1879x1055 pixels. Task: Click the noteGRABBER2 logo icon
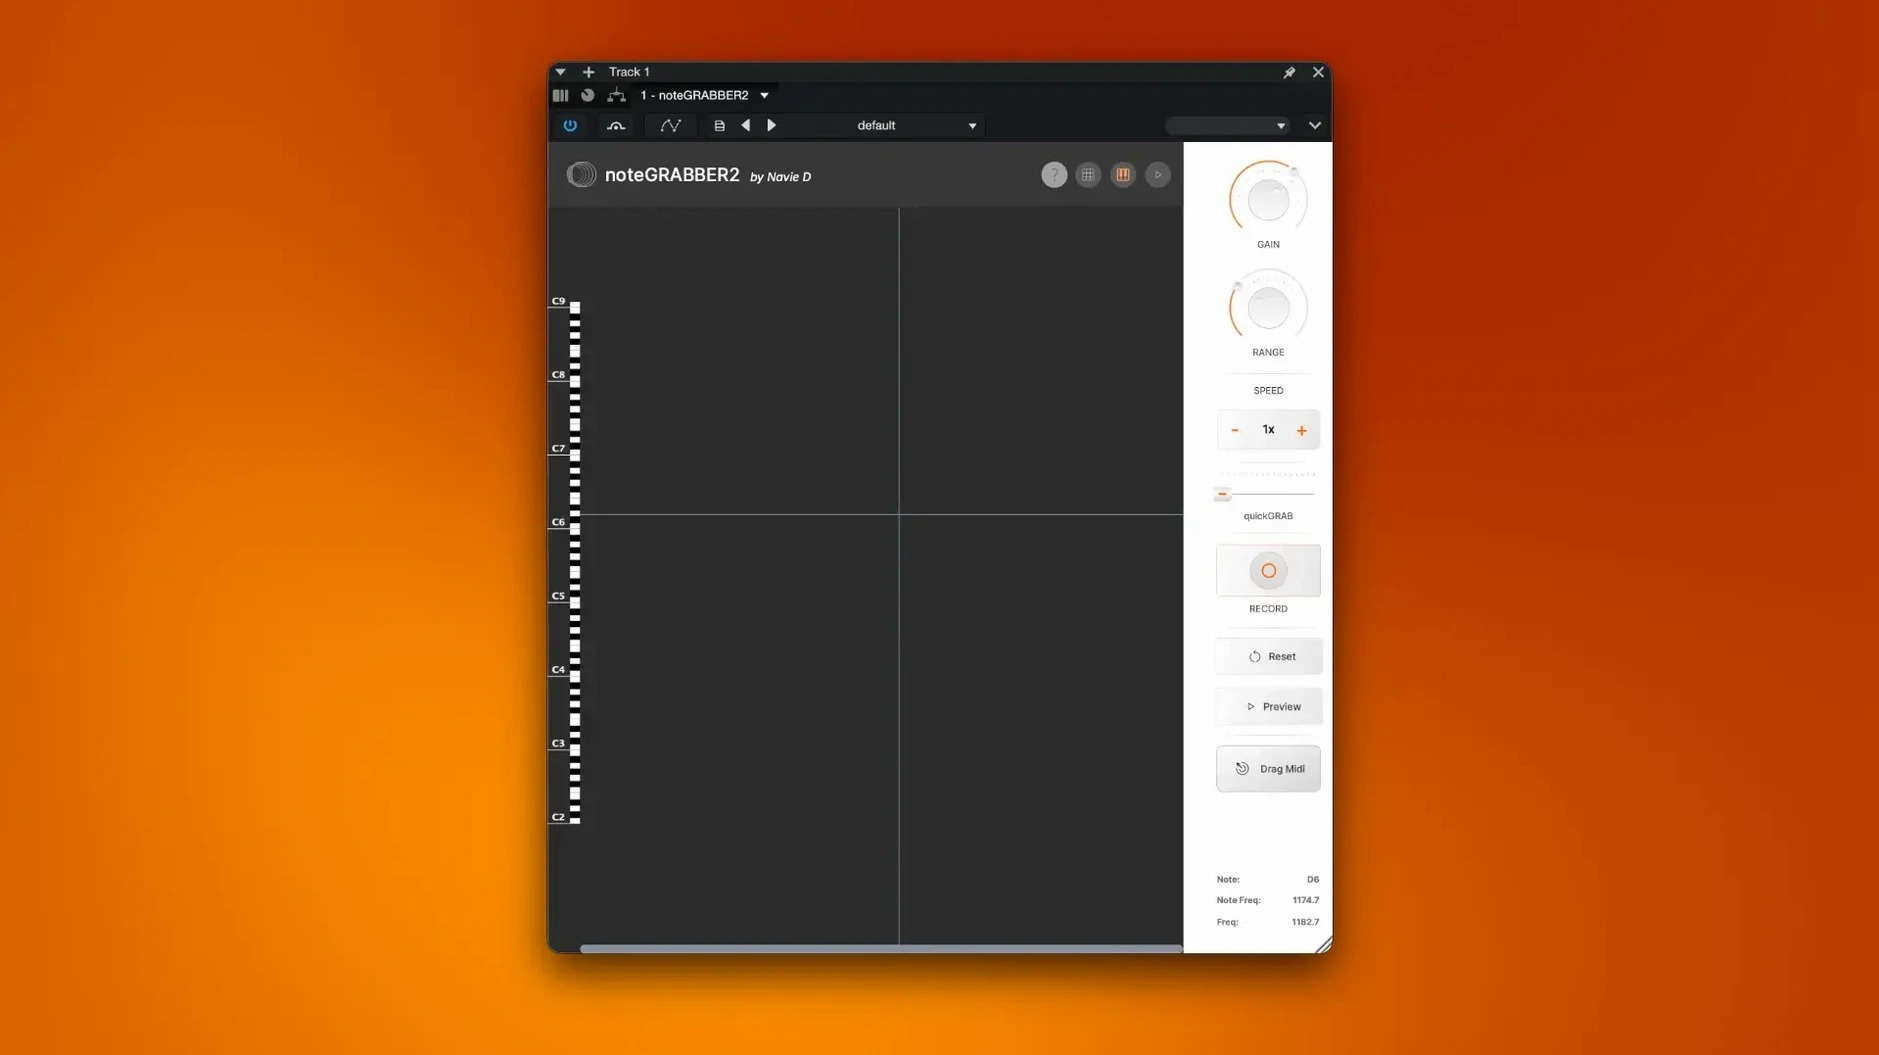tap(581, 174)
